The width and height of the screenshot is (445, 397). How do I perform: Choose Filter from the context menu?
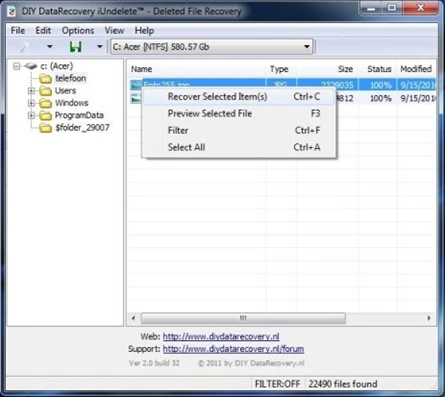point(239,130)
